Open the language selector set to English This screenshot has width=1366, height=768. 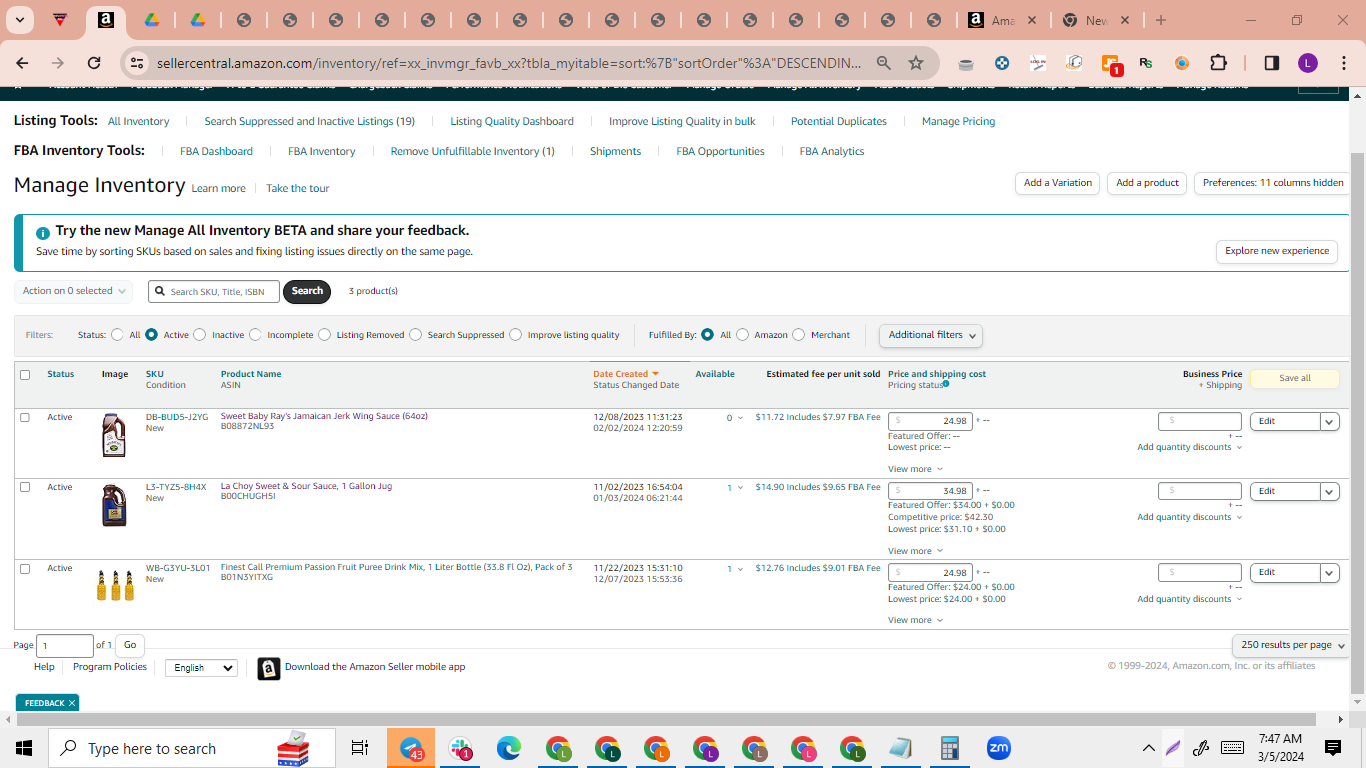click(x=201, y=668)
